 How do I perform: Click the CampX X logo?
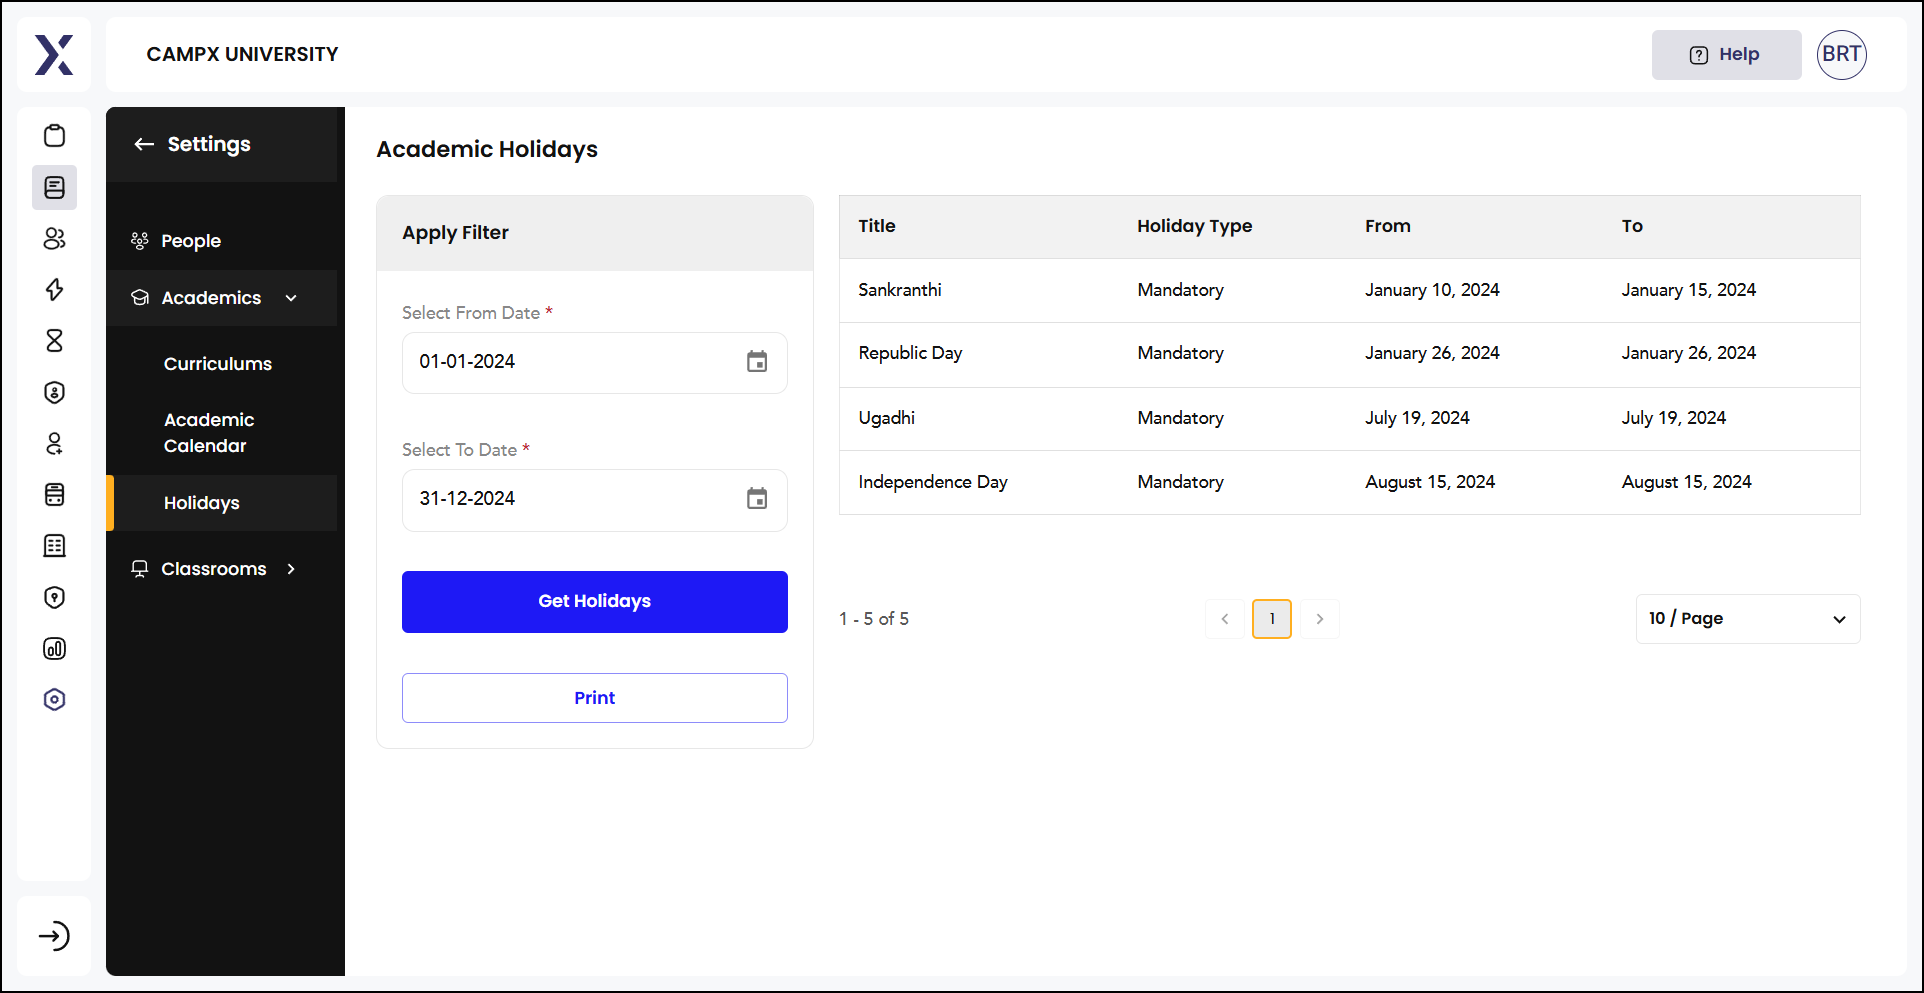(54, 55)
